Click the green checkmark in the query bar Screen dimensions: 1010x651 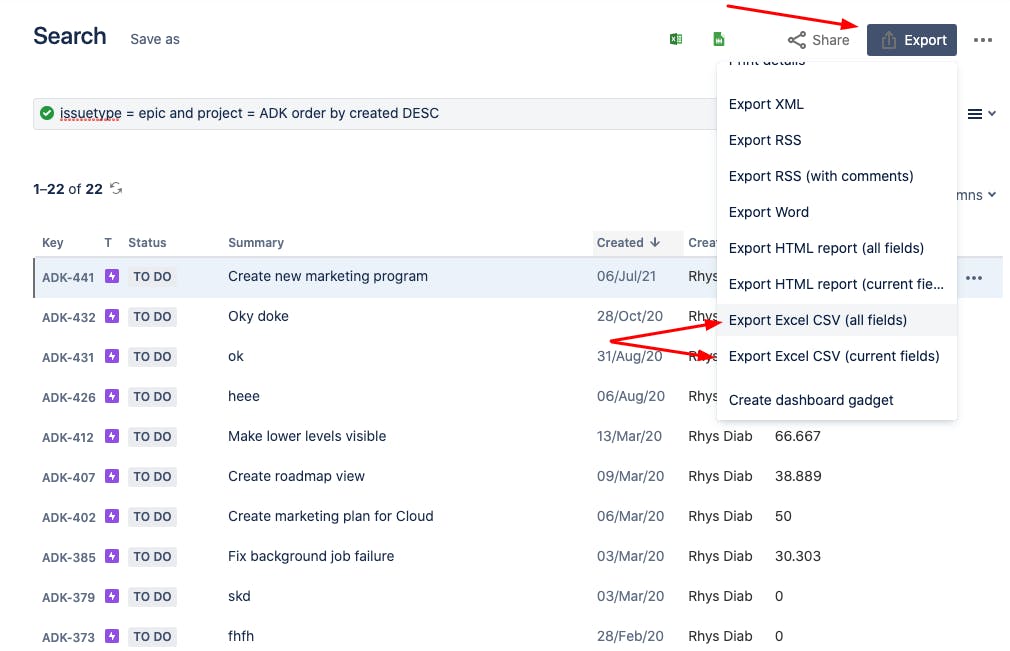click(46, 113)
